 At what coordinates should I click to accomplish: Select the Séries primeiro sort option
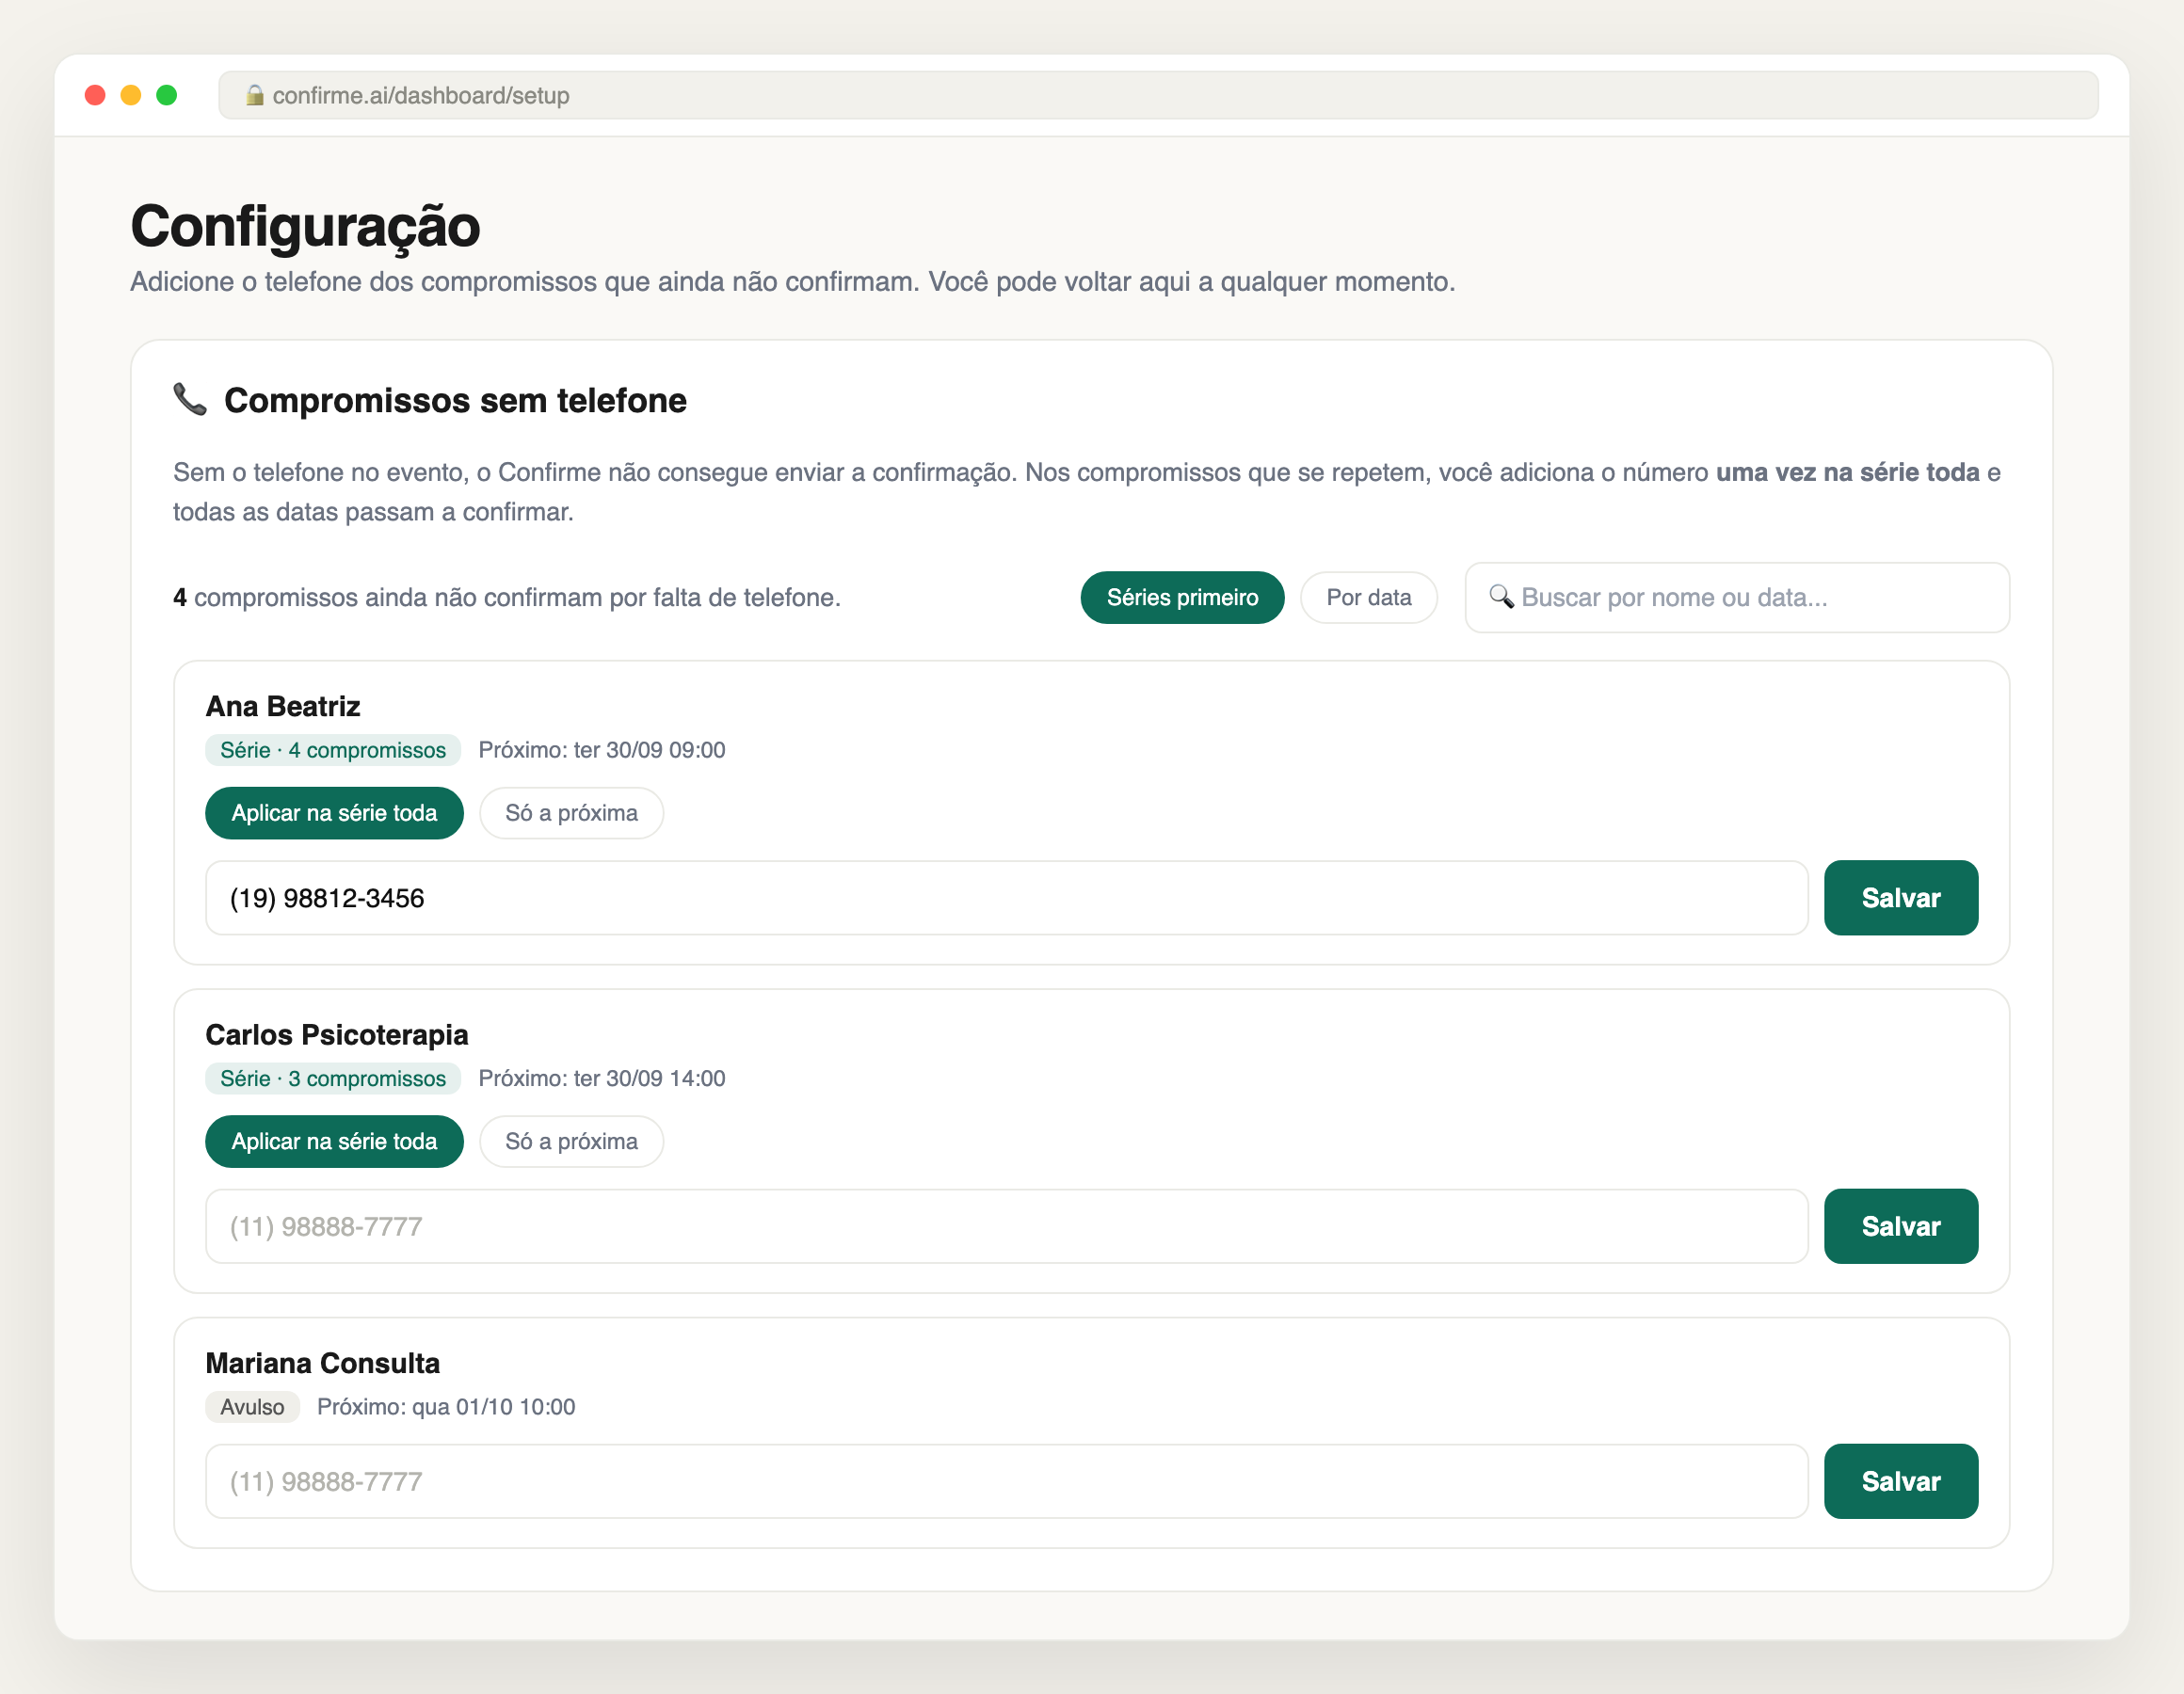[1182, 597]
